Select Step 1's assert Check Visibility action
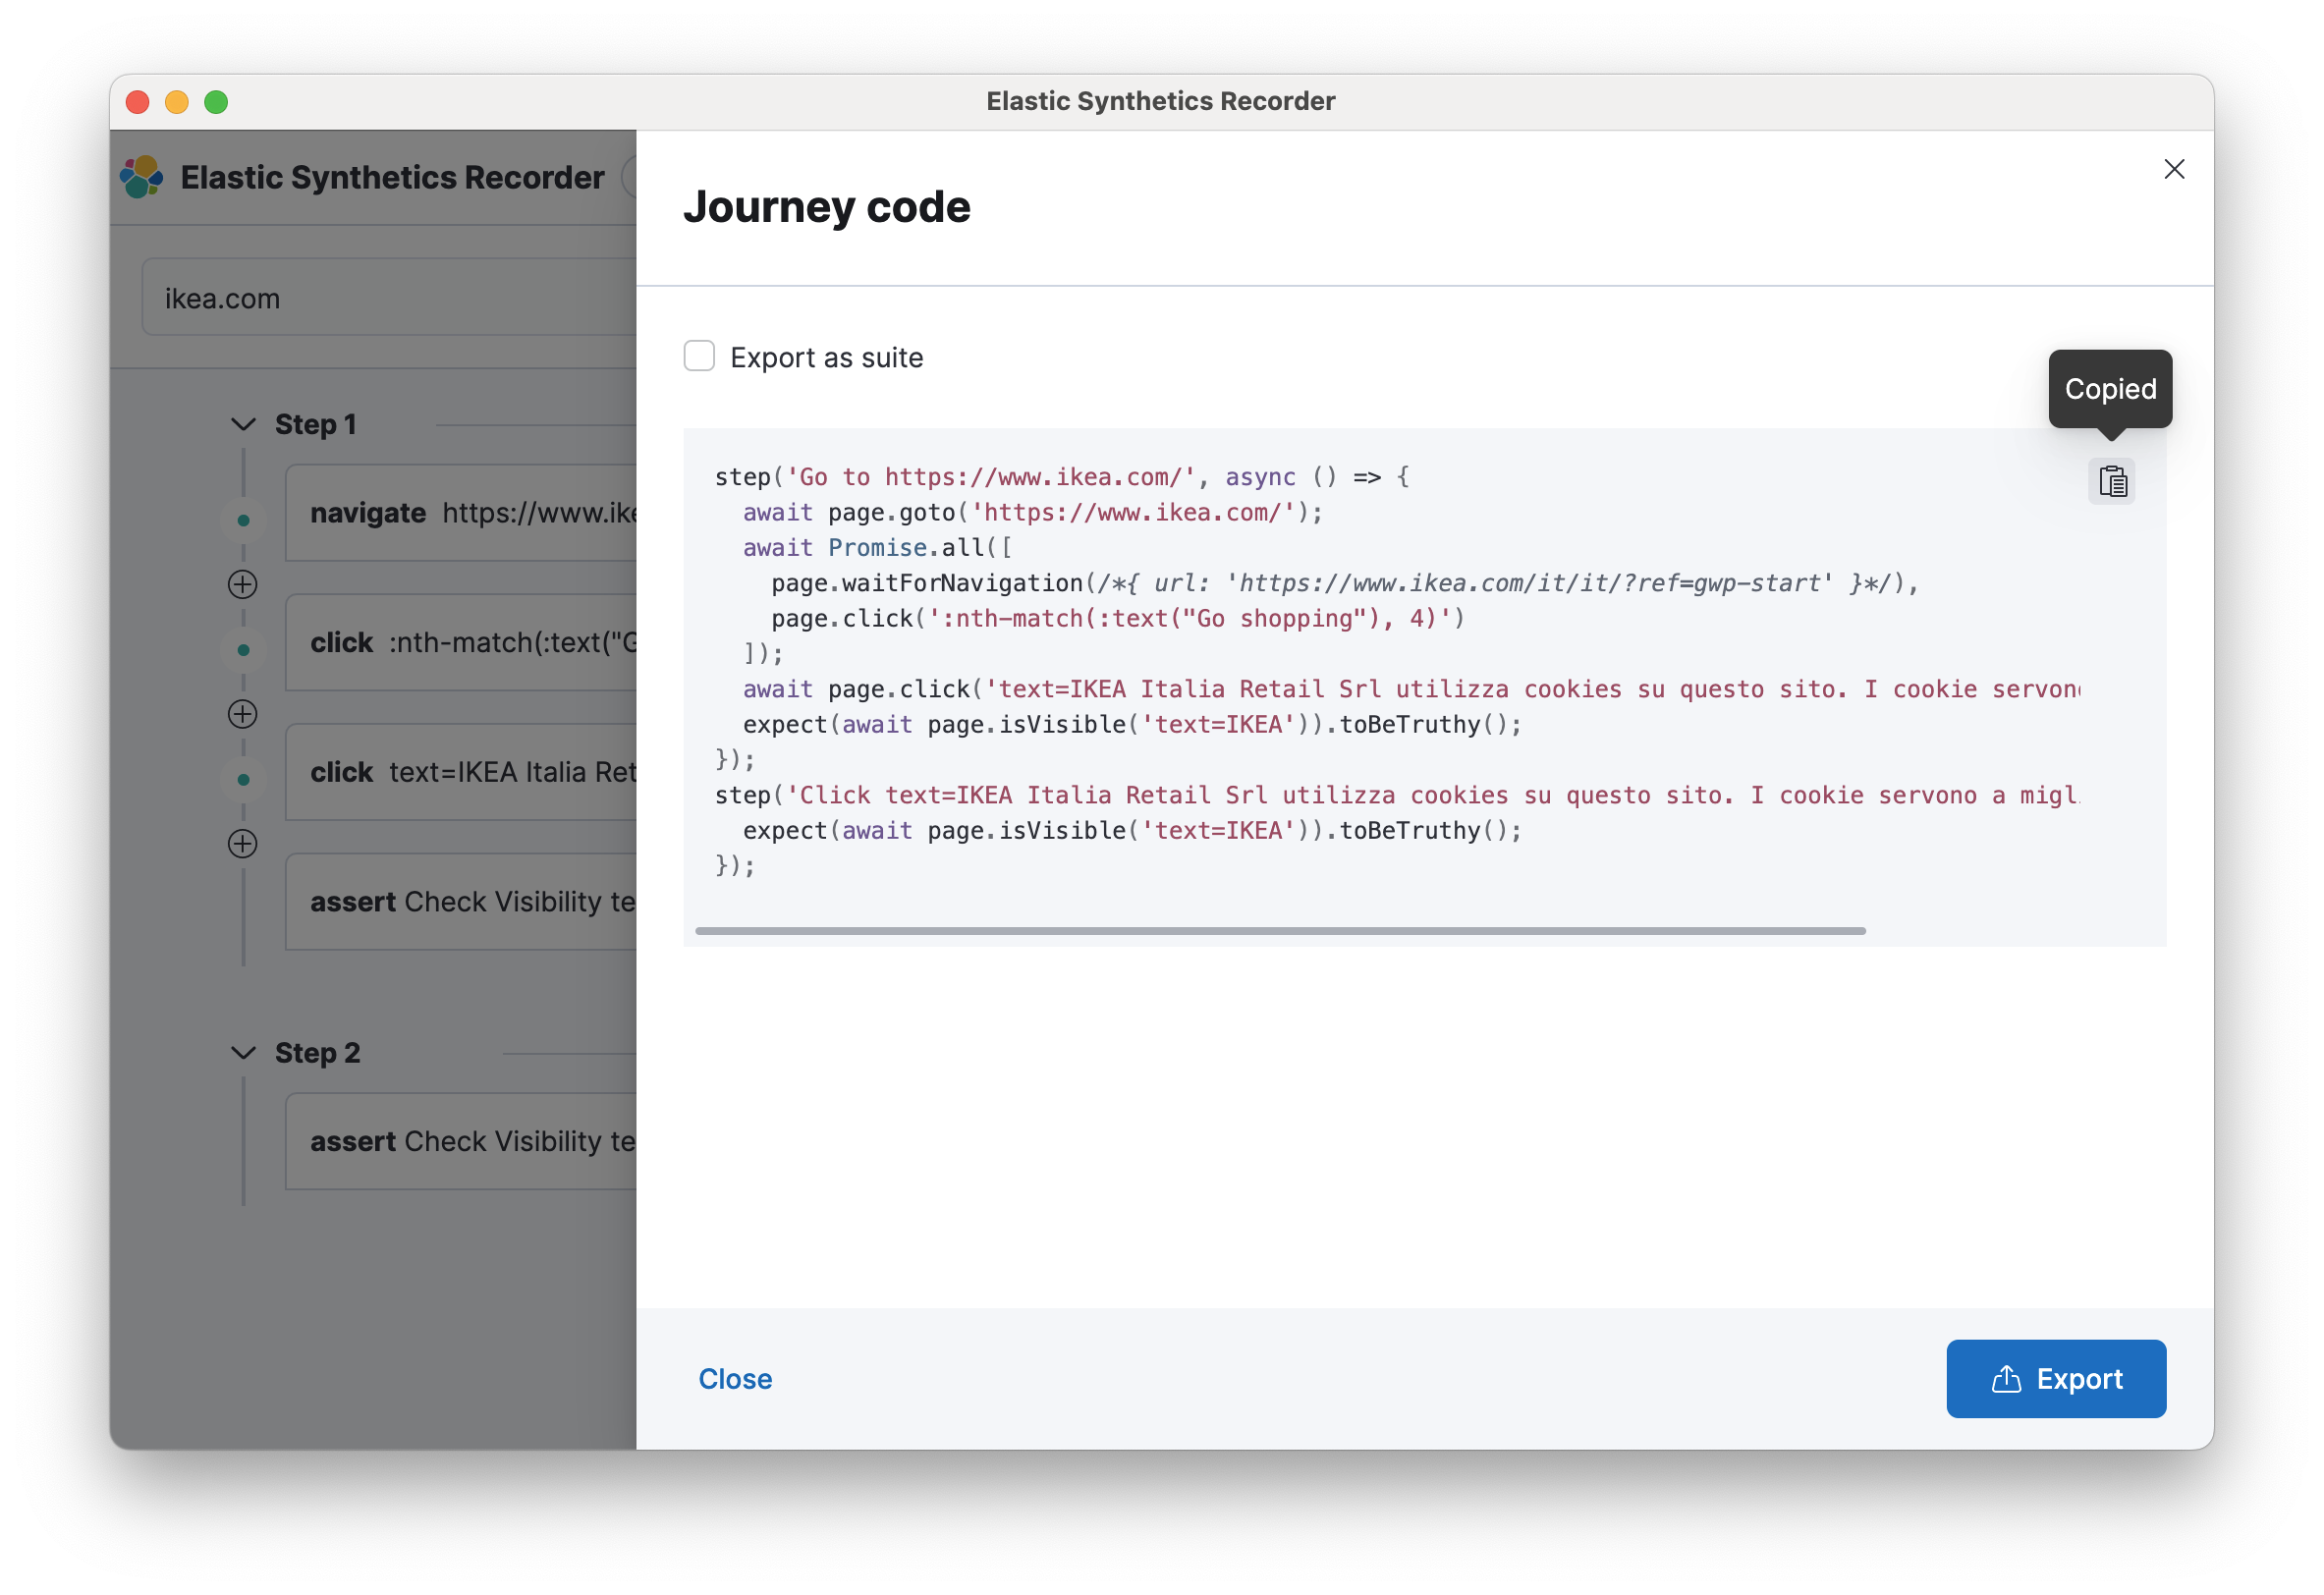 click(460, 901)
